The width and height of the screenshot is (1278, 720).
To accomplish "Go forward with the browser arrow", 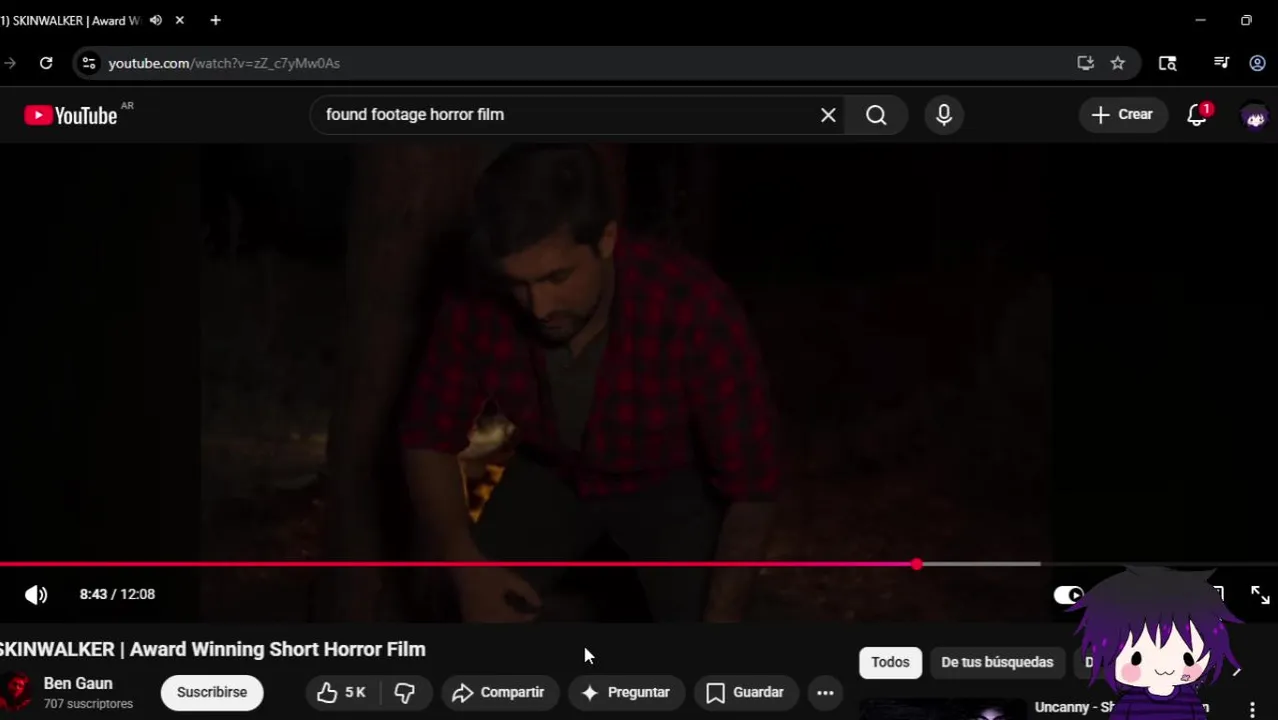I will point(10,63).
